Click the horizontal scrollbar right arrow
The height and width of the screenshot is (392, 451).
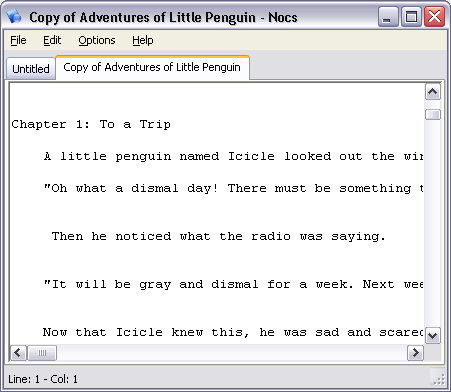(415, 353)
